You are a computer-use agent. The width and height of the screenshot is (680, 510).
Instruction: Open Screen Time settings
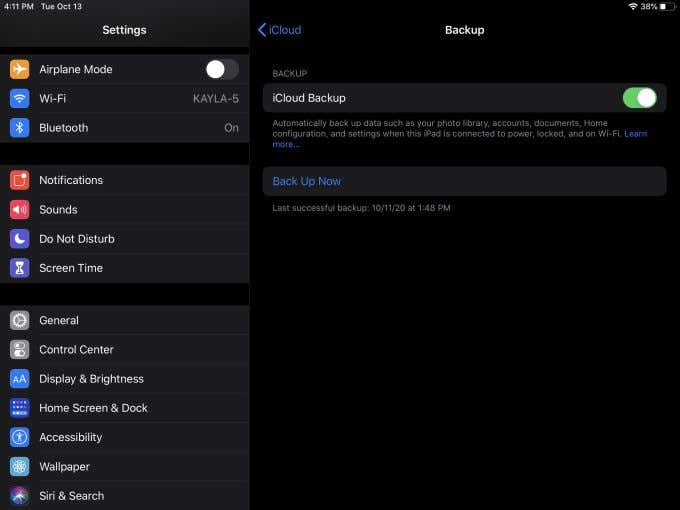(x=124, y=268)
